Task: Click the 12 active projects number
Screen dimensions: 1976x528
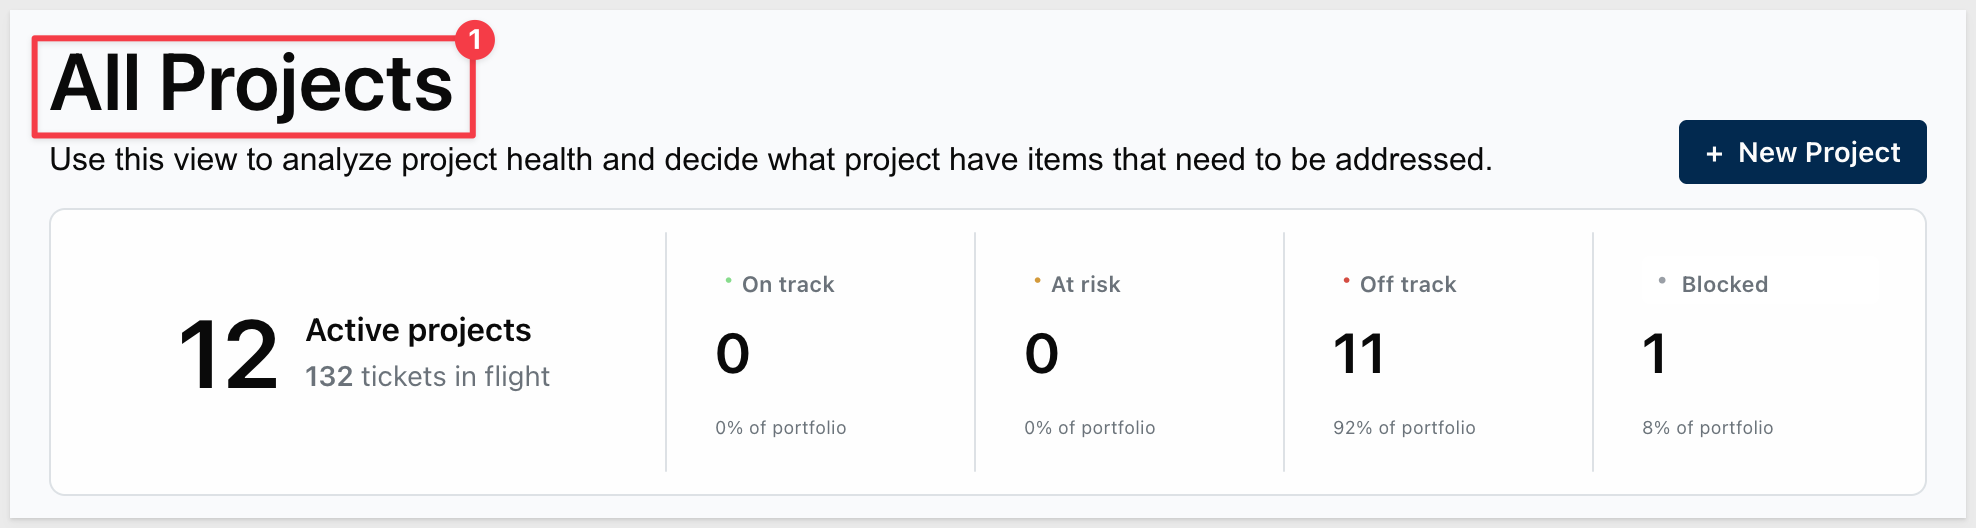Action: (x=228, y=355)
